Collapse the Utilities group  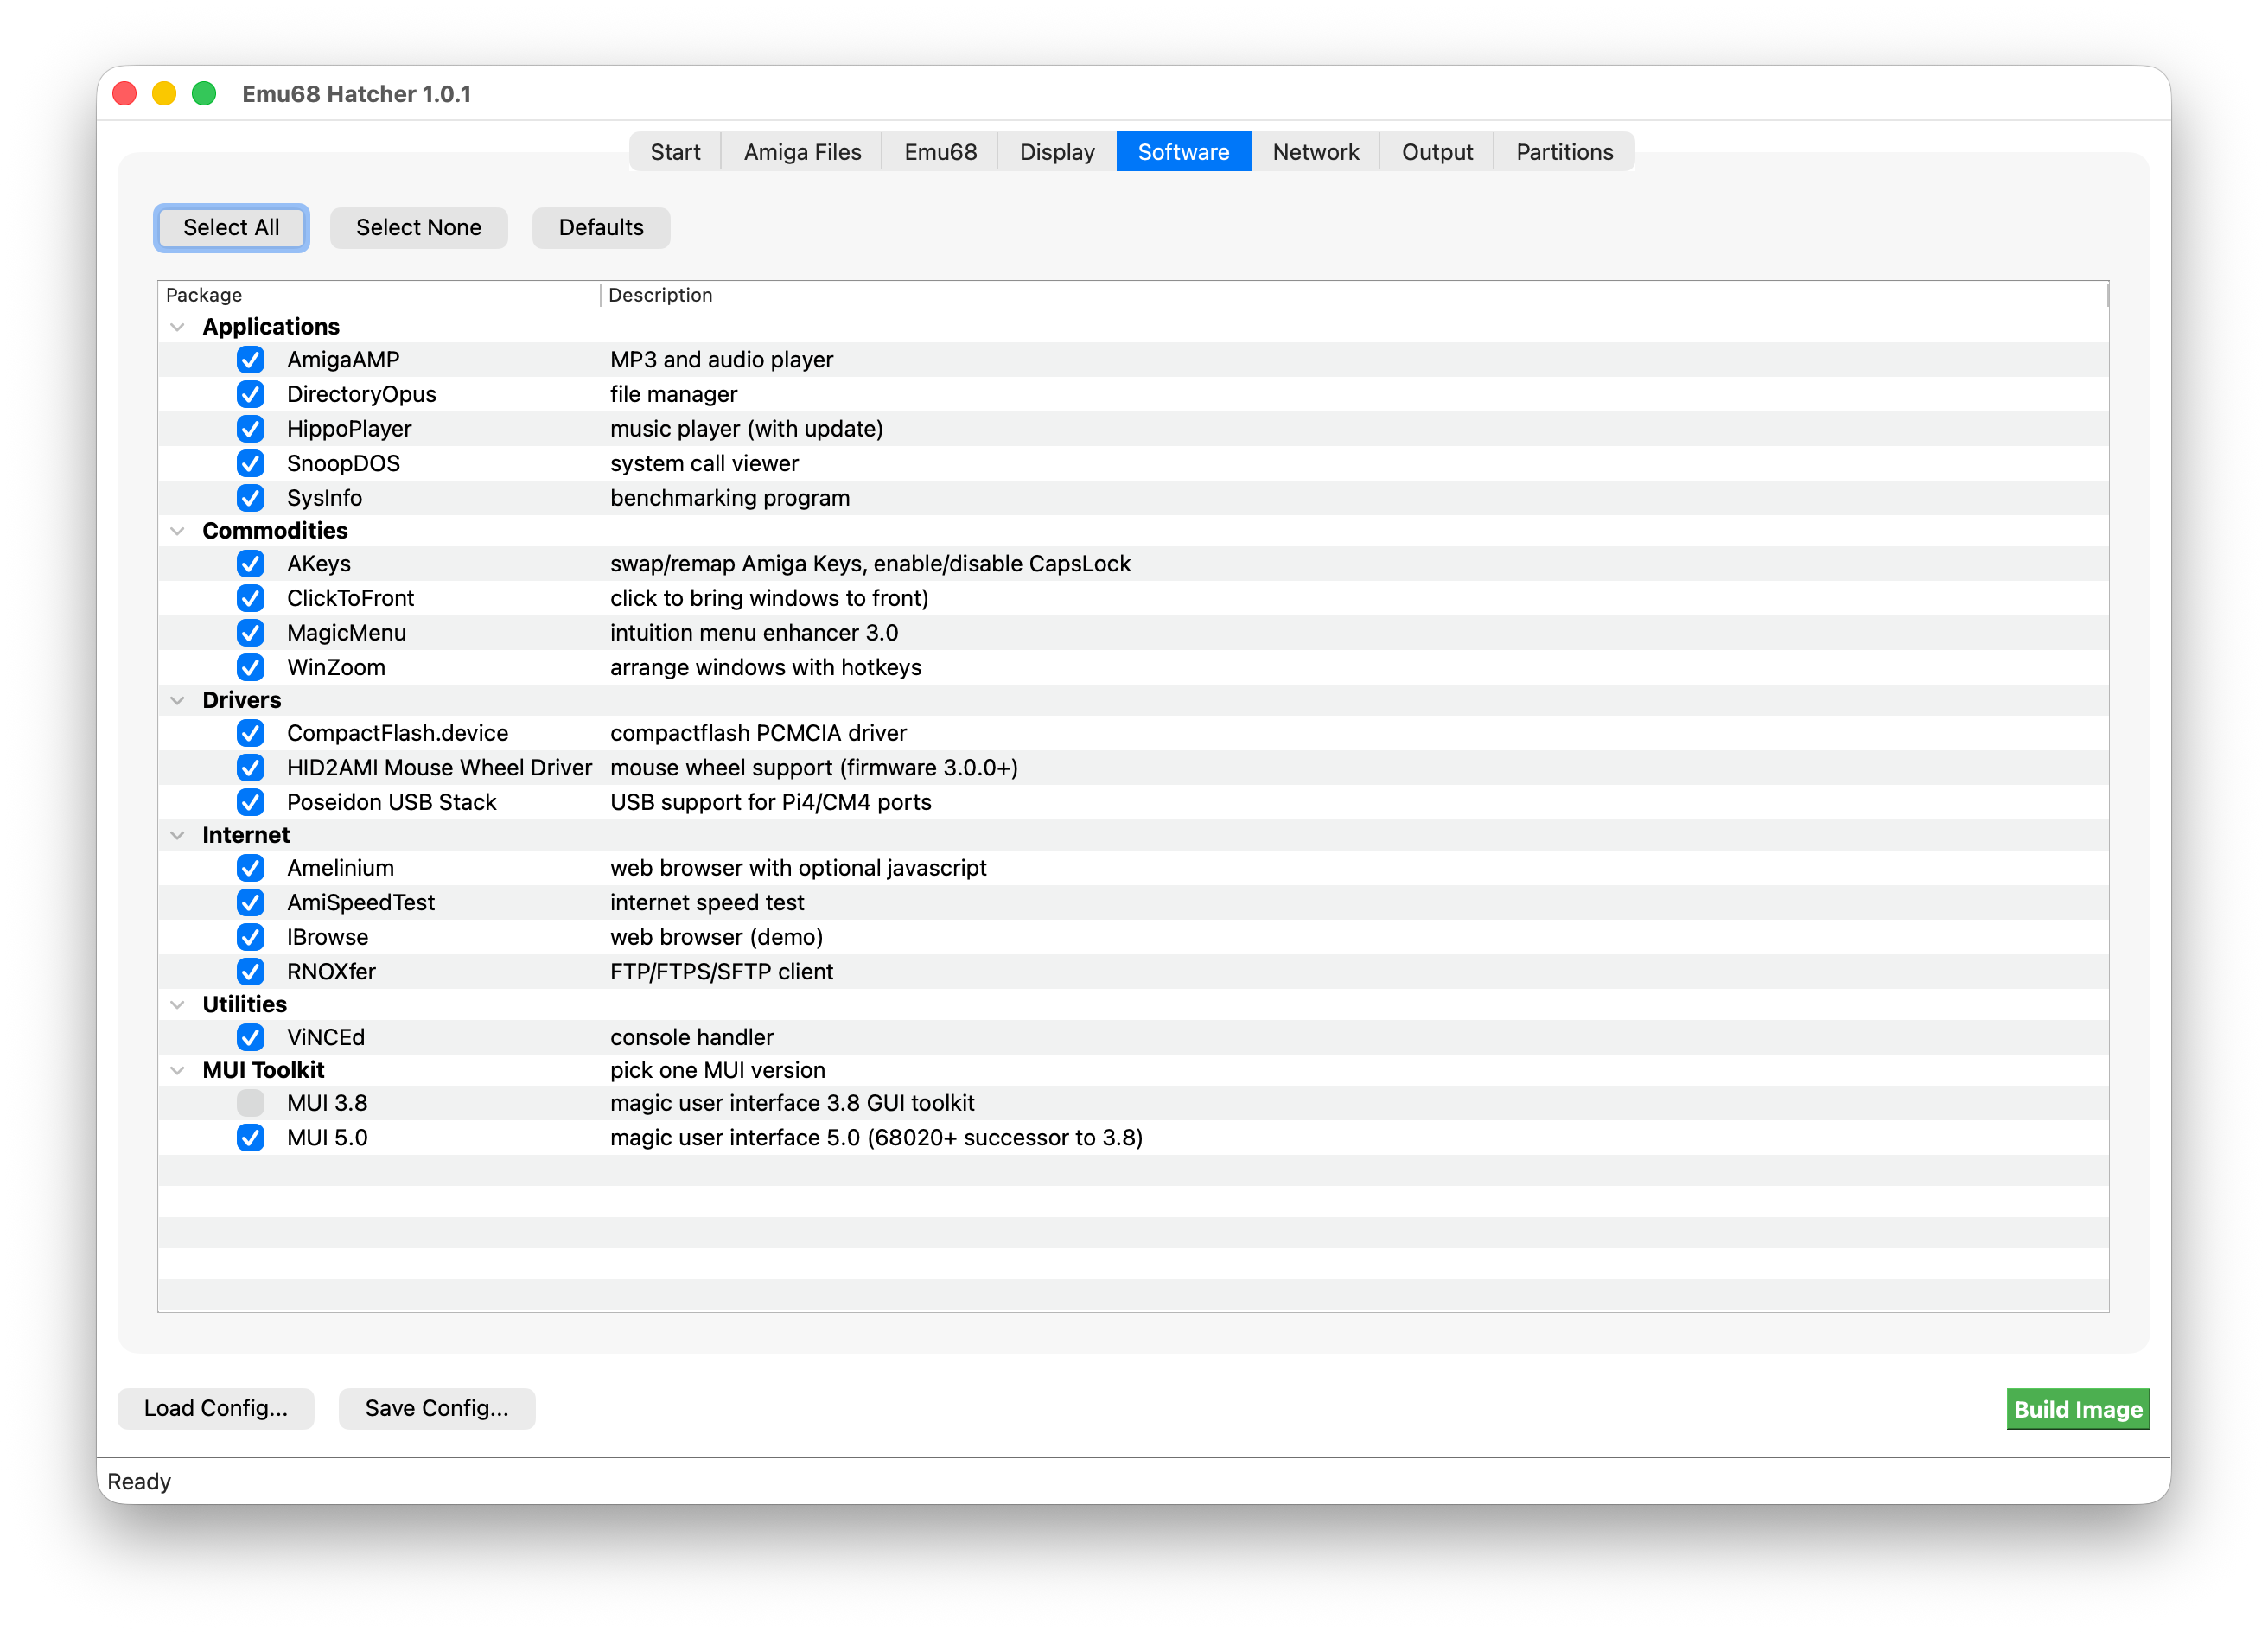(x=177, y=1004)
